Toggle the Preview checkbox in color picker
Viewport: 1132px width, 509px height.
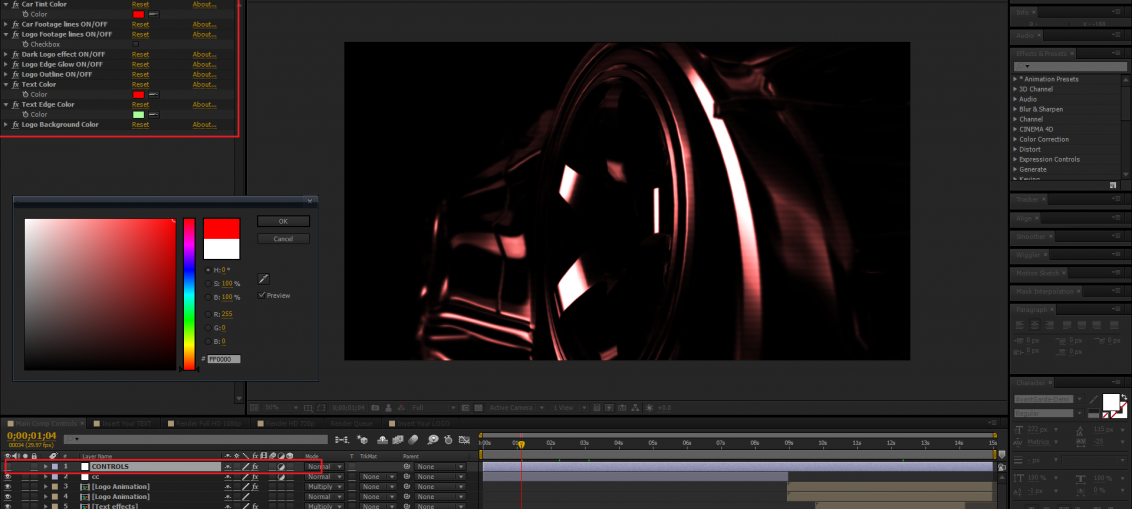point(262,295)
